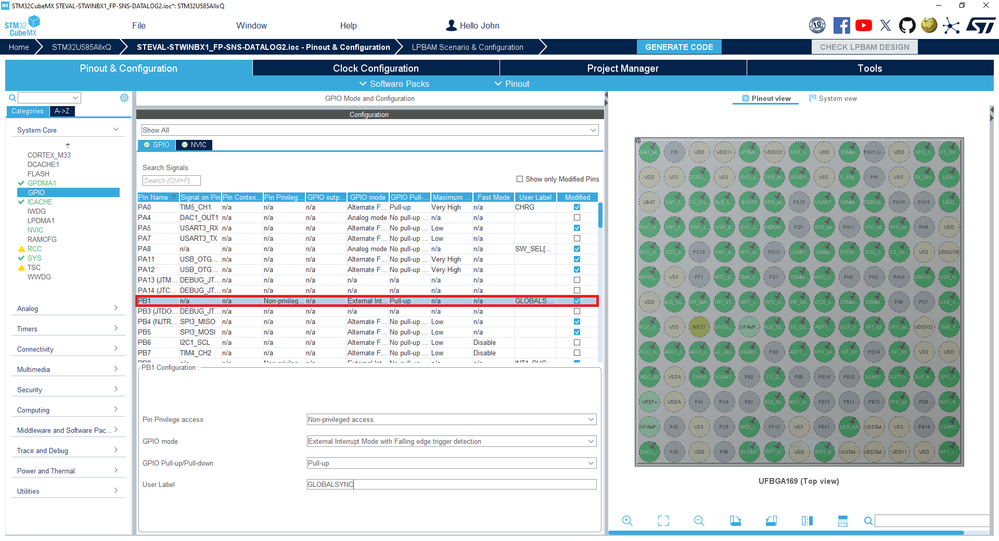Click the user profile icon beside Hello John

(x=451, y=25)
